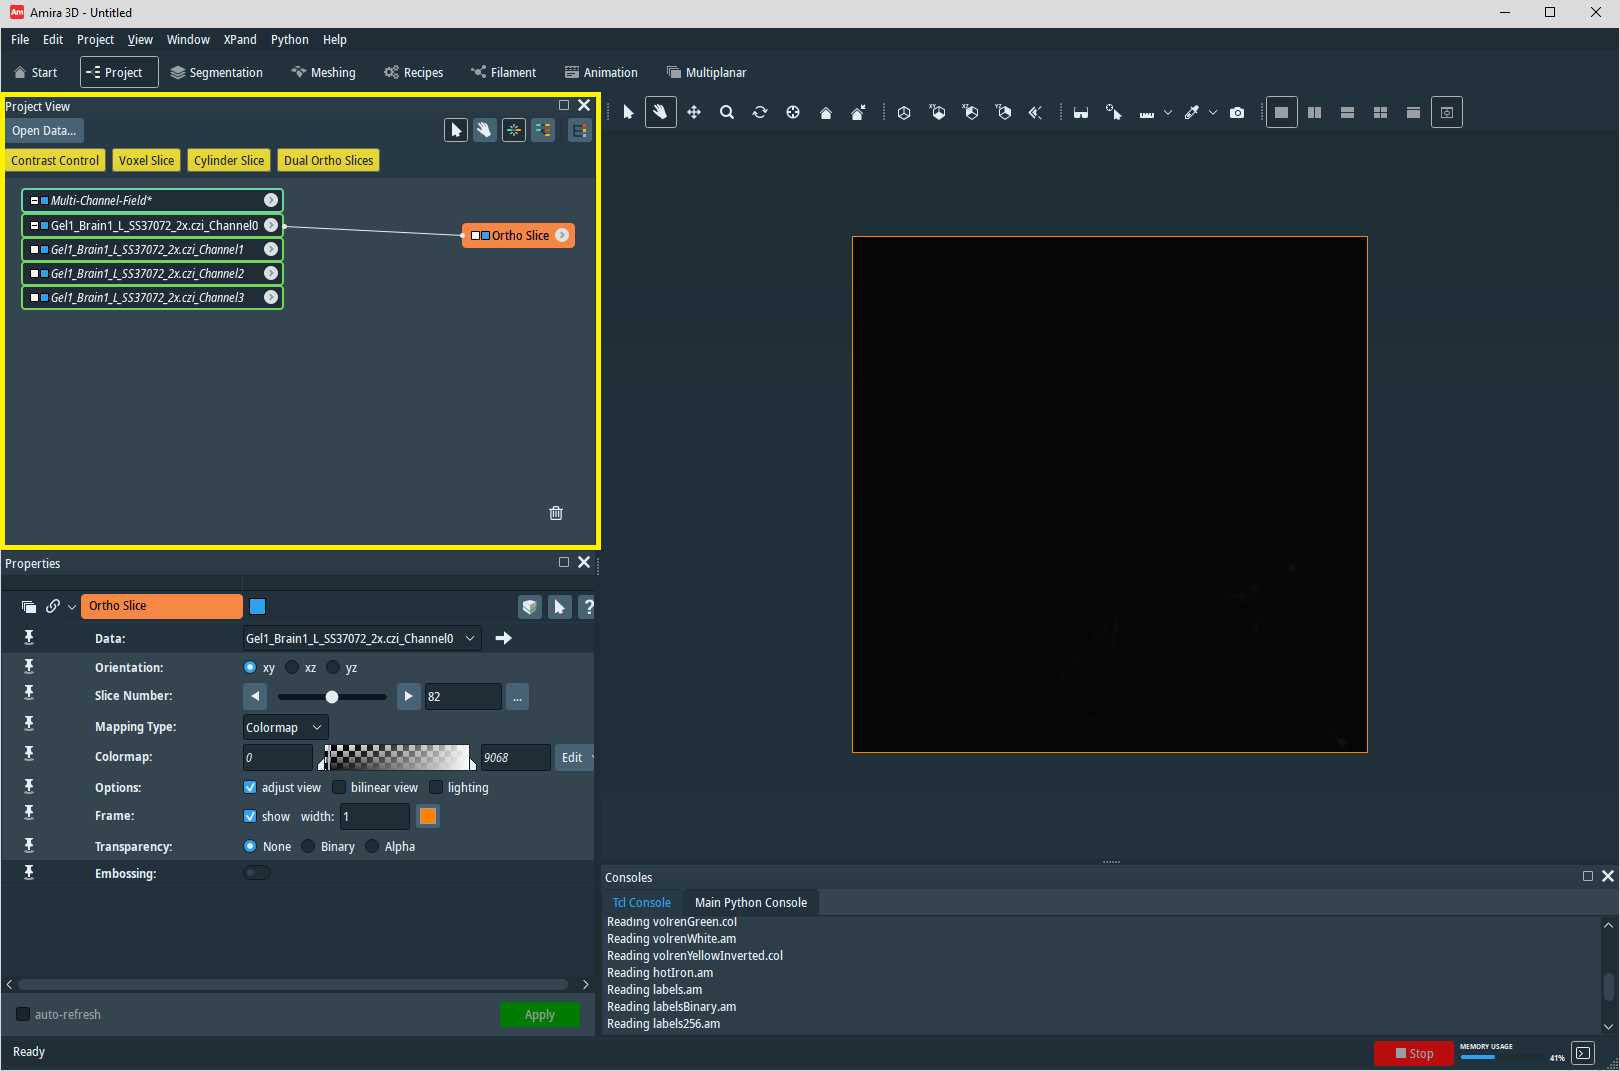Viewport: 1620px width, 1071px height.
Task: Click the Stop button in status bar
Action: (x=1414, y=1053)
